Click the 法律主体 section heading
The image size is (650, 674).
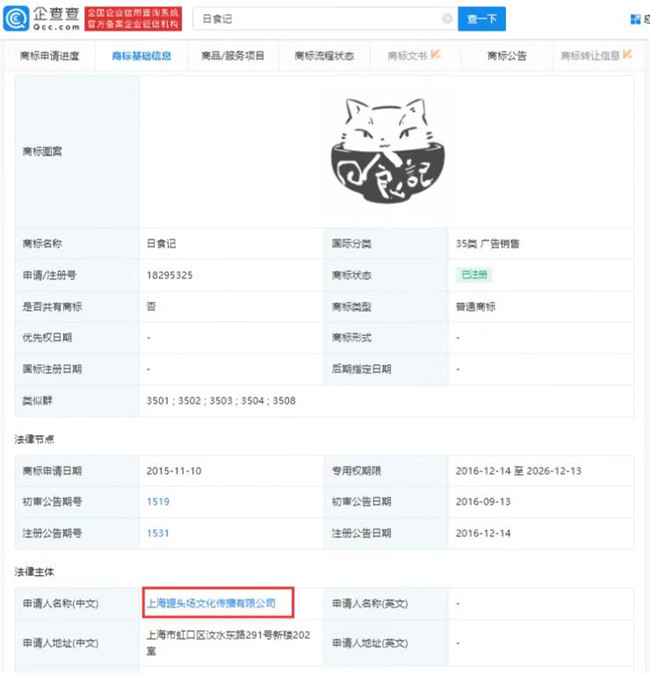[x=34, y=572]
